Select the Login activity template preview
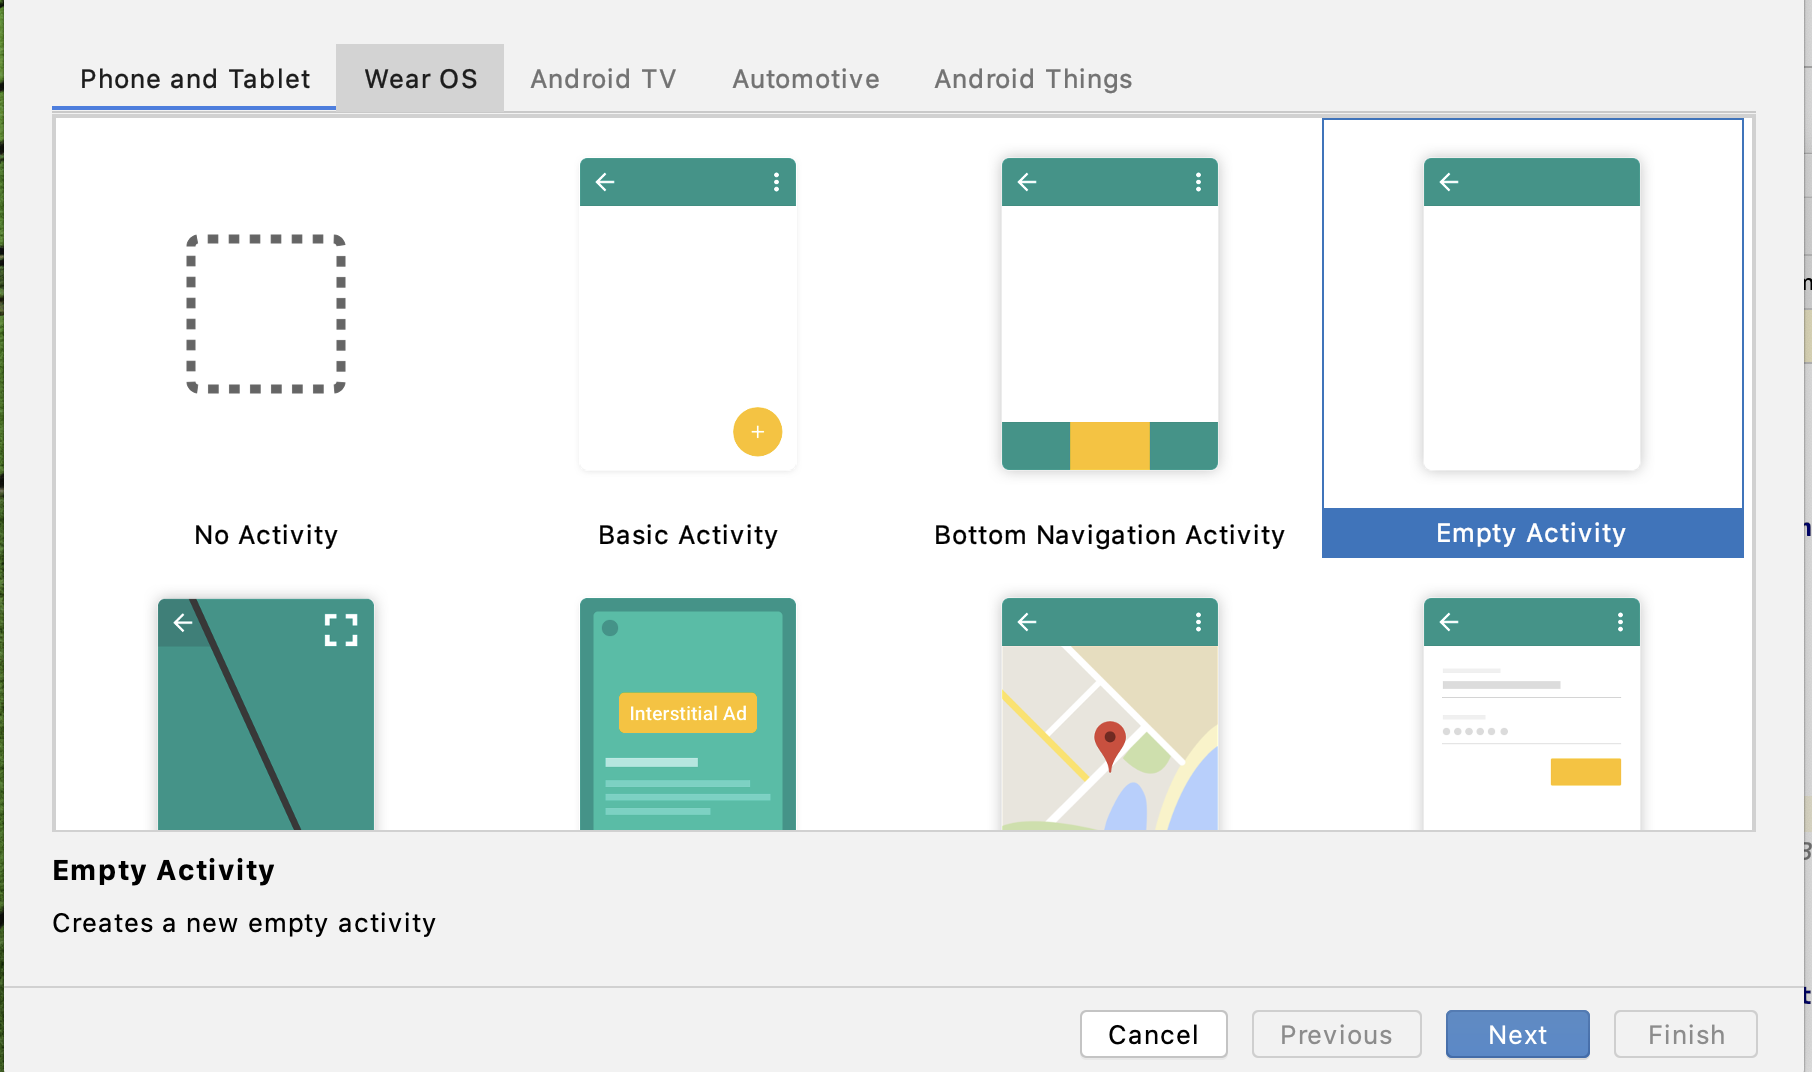The height and width of the screenshot is (1072, 1812). pos(1531,714)
